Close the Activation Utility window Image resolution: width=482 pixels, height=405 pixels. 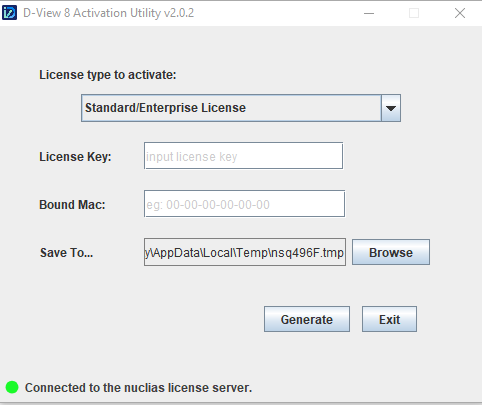(x=460, y=13)
